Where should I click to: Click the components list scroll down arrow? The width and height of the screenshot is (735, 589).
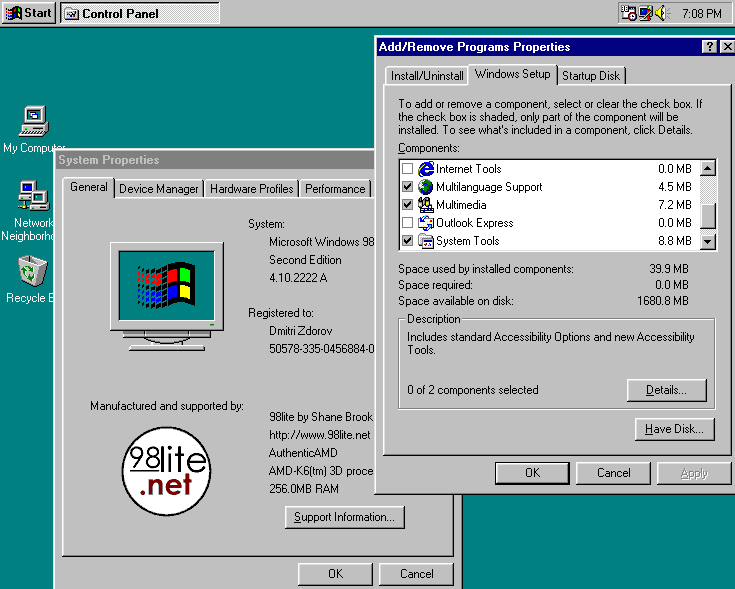click(x=708, y=242)
